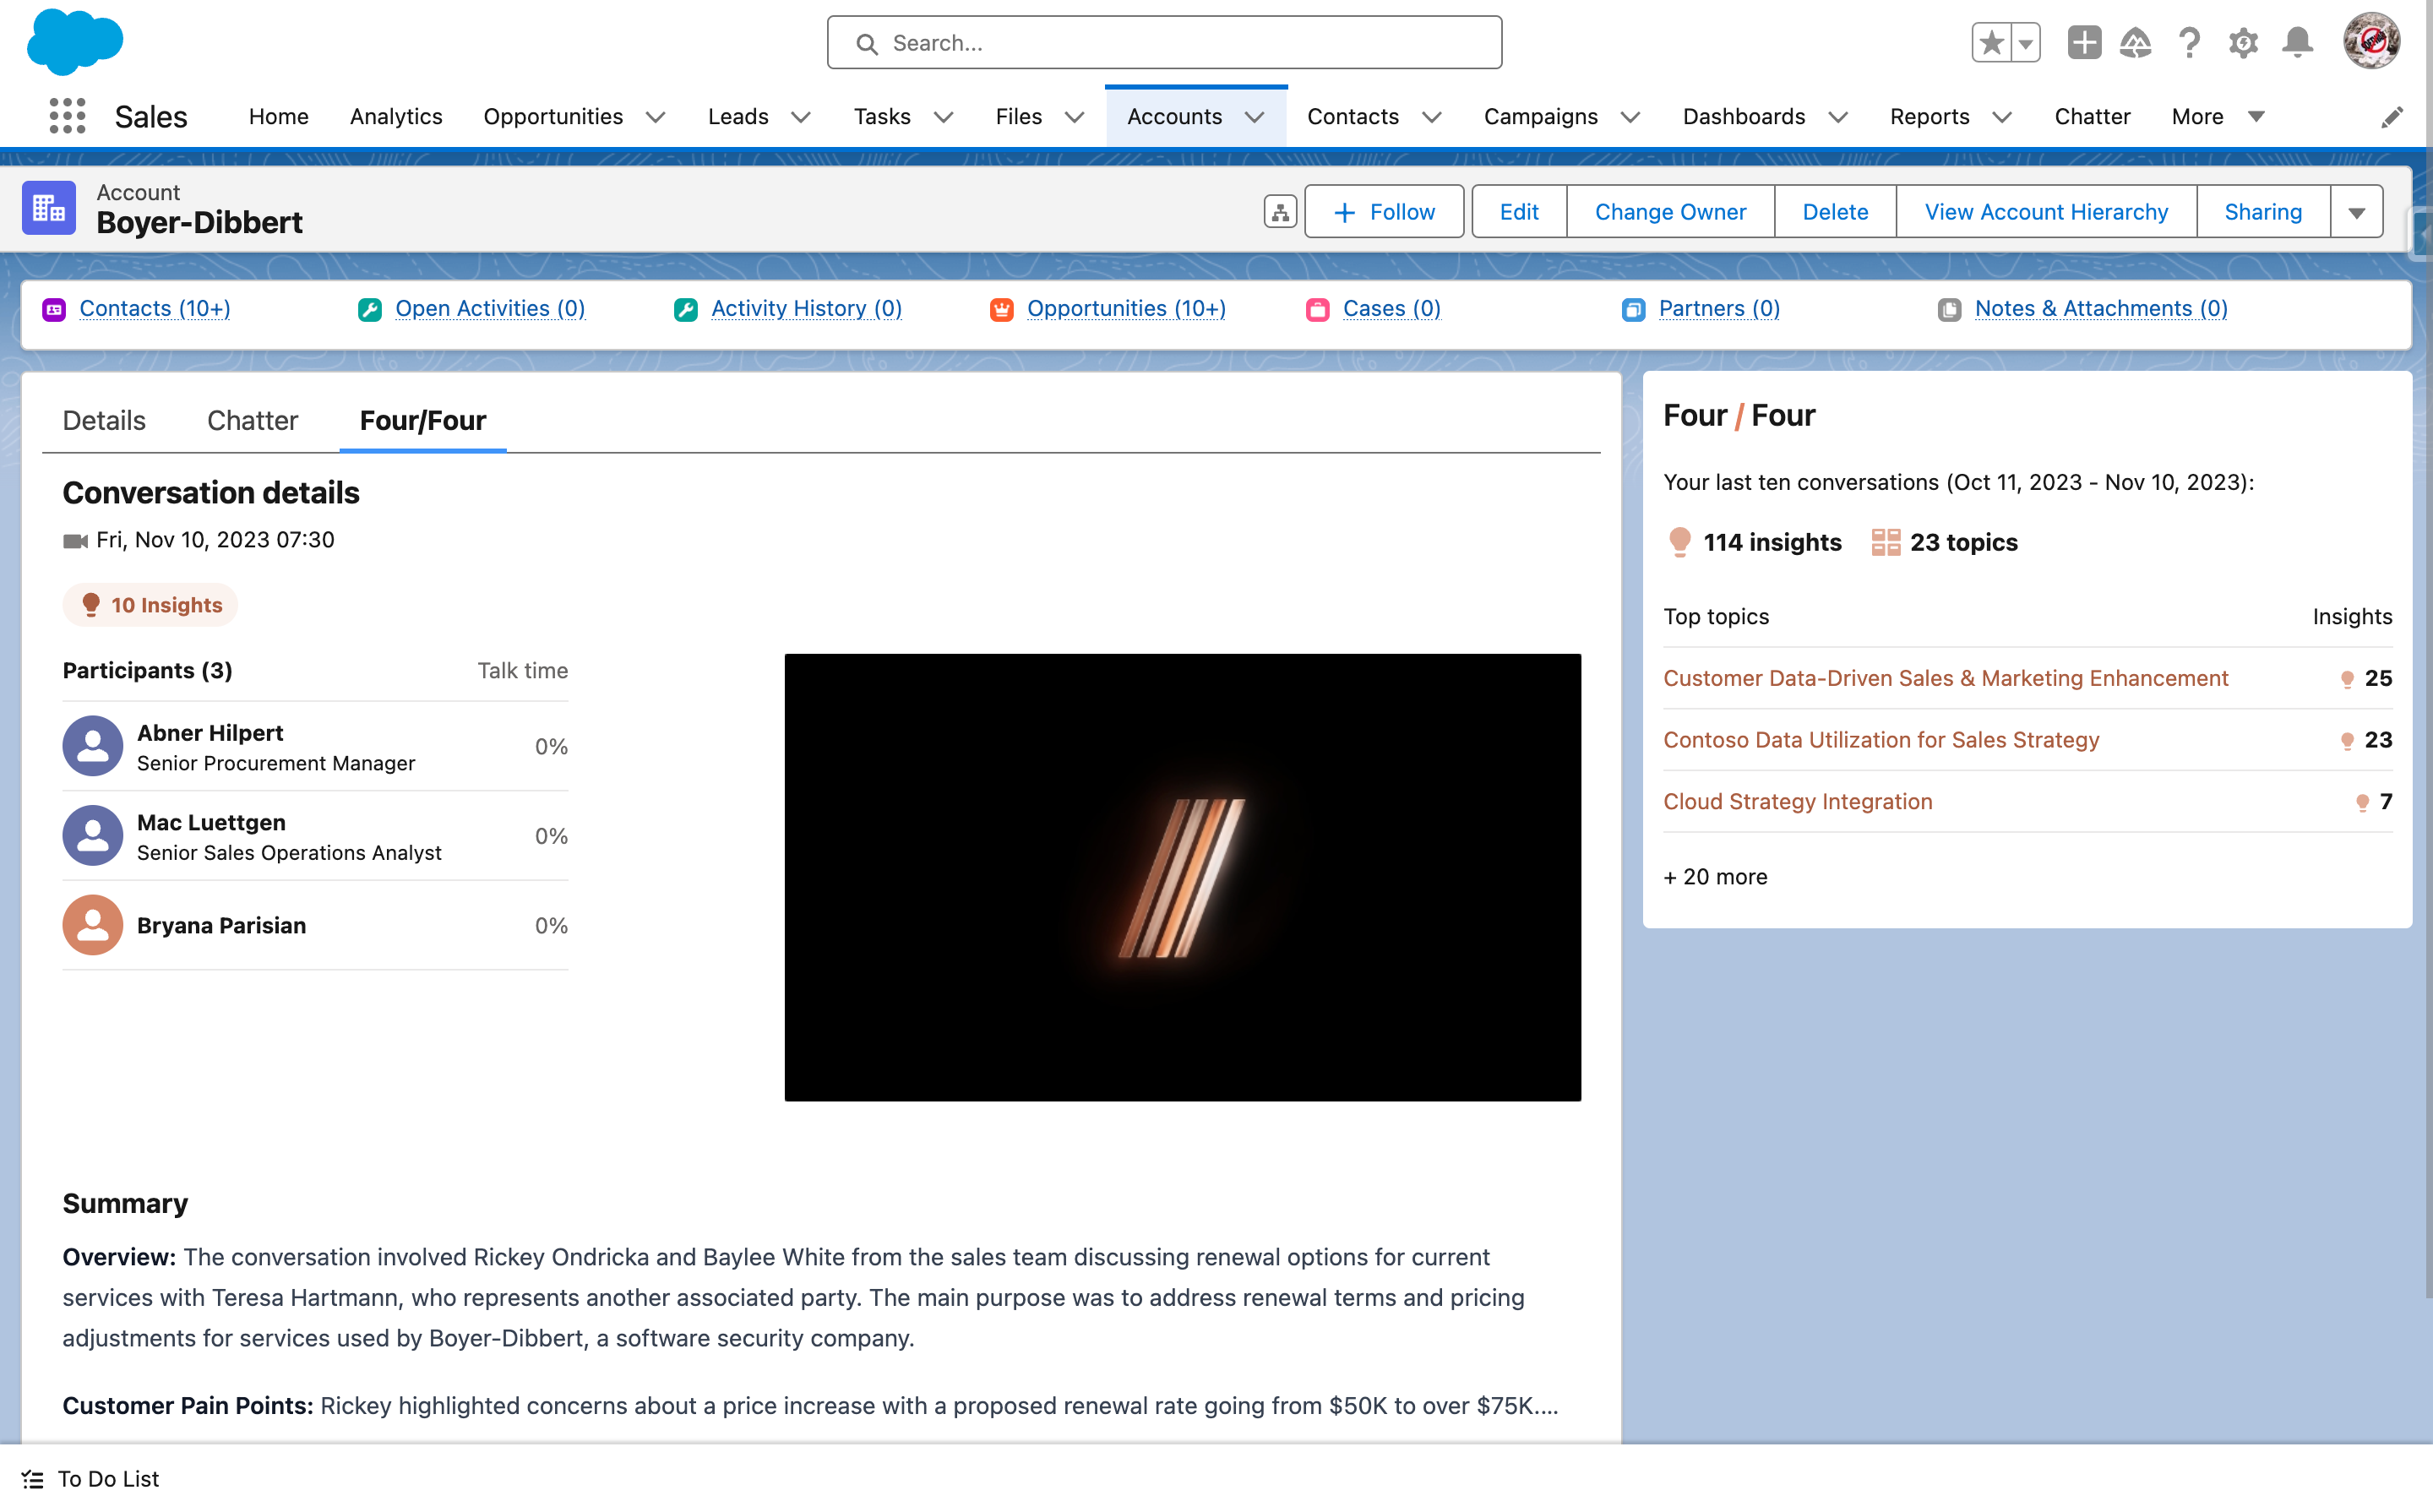Click the pencil edit navigation icon
This screenshot has width=2433, height=1512.
coord(2391,117)
